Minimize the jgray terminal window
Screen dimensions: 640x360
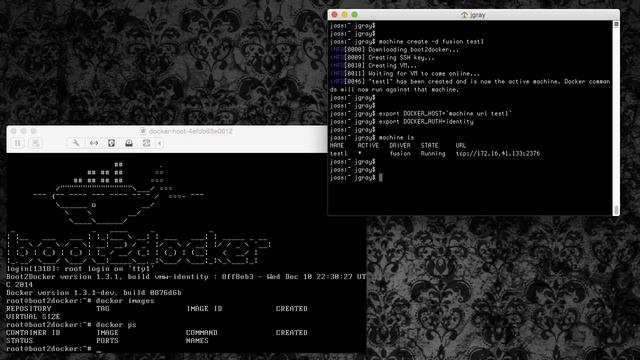[x=344, y=15]
